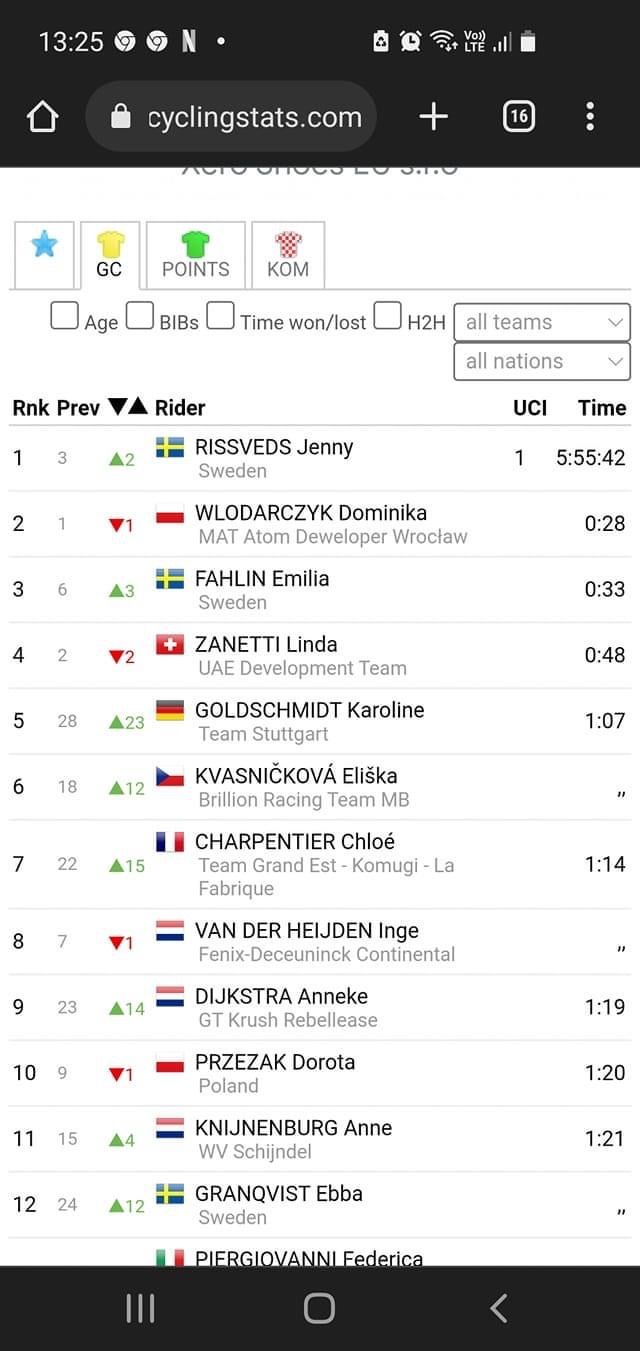640x1351 pixels.
Task: Expand the all teams dropdown
Action: click(542, 322)
